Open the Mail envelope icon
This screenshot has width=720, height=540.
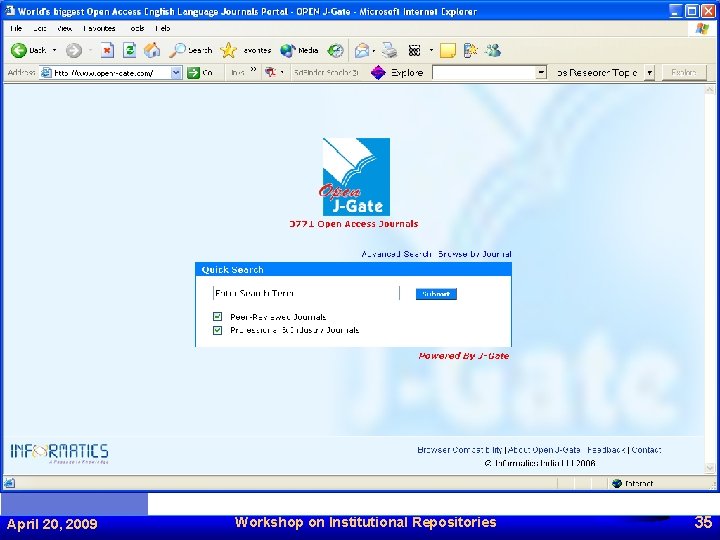point(362,50)
